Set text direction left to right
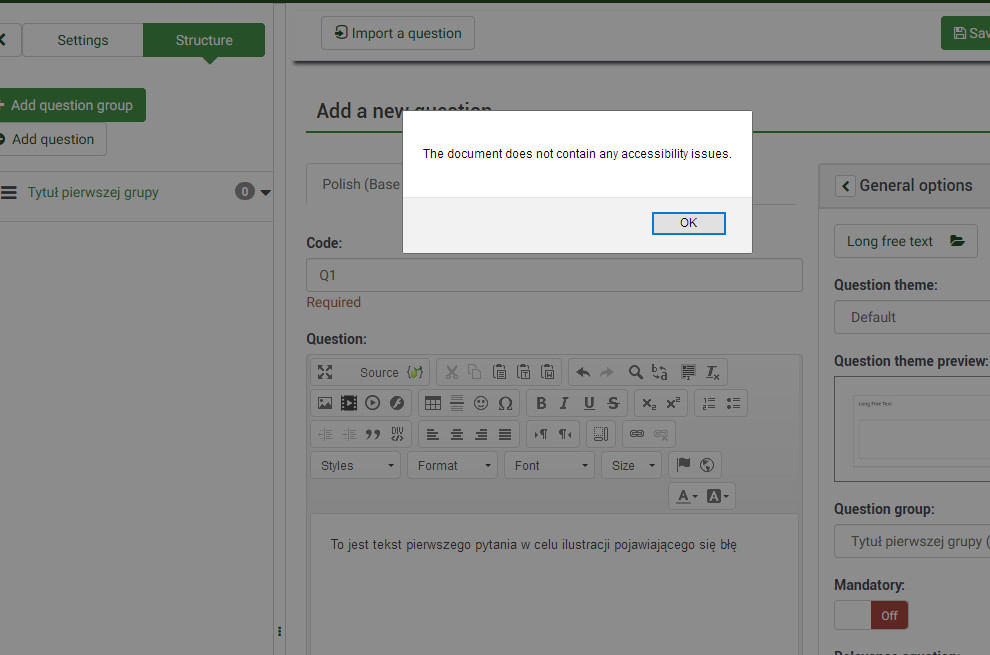Viewport: 990px width, 655px height. tap(540, 434)
